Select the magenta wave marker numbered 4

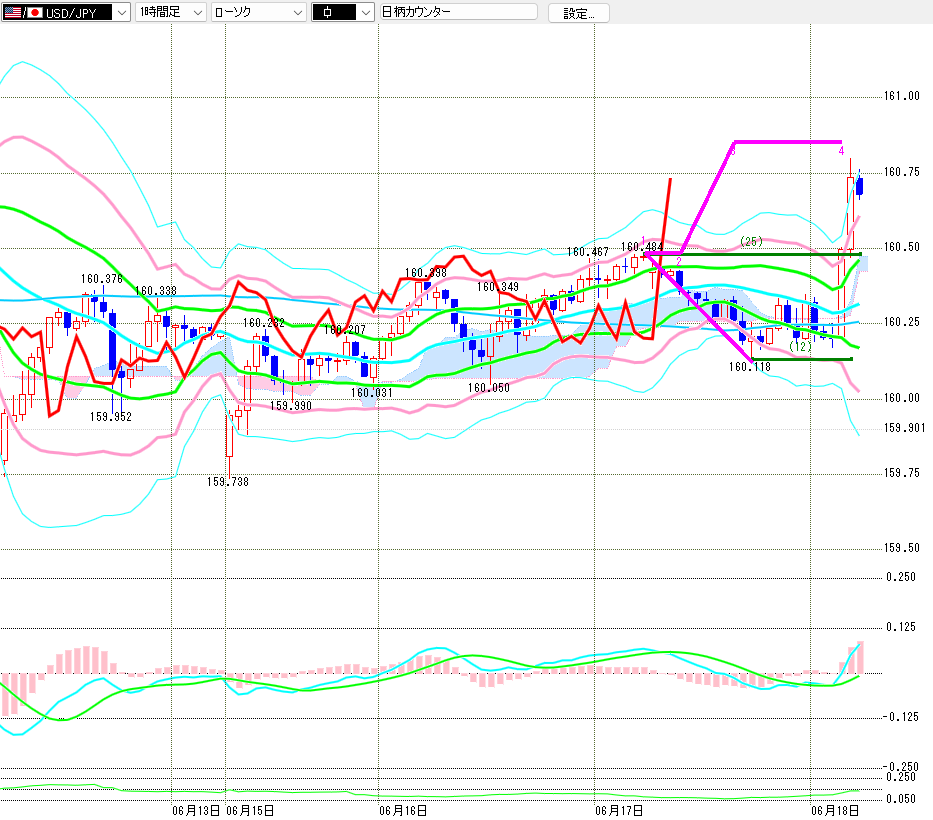point(841,151)
